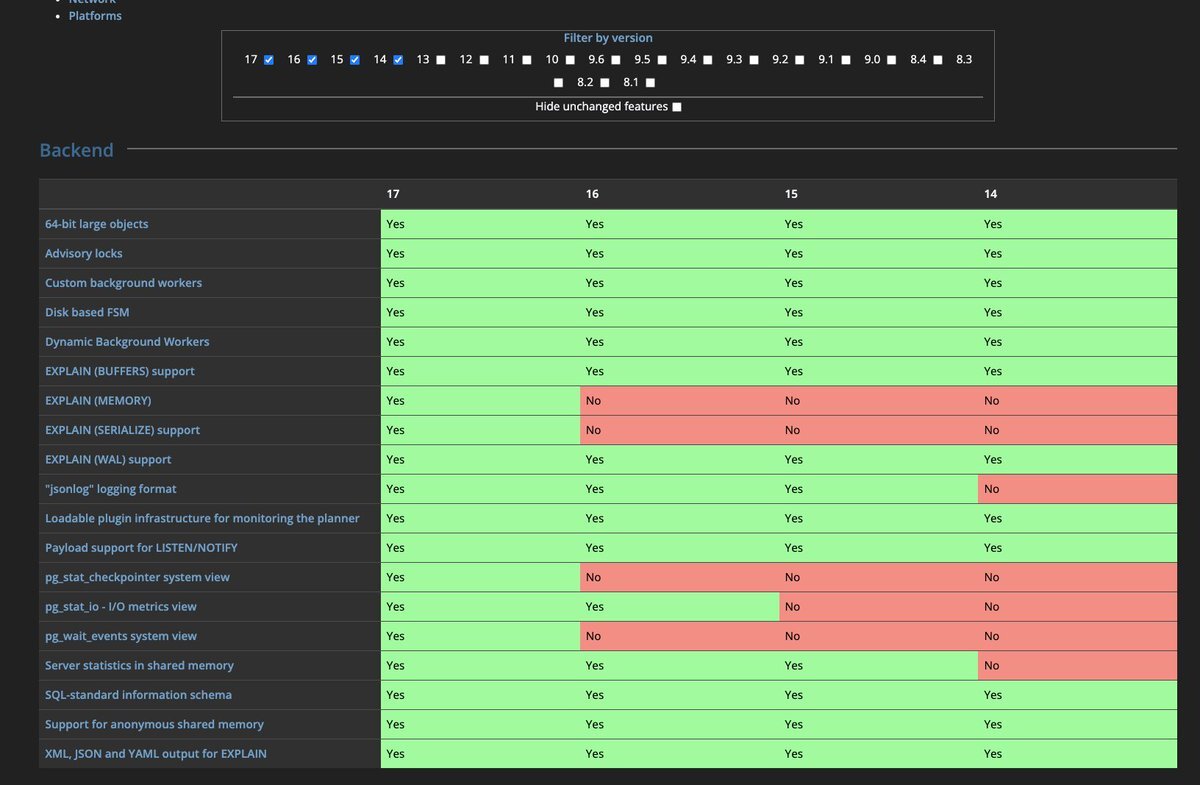Image resolution: width=1200 pixels, height=785 pixels.
Task: Tick the 8.2 version checkbox
Action: pos(605,83)
